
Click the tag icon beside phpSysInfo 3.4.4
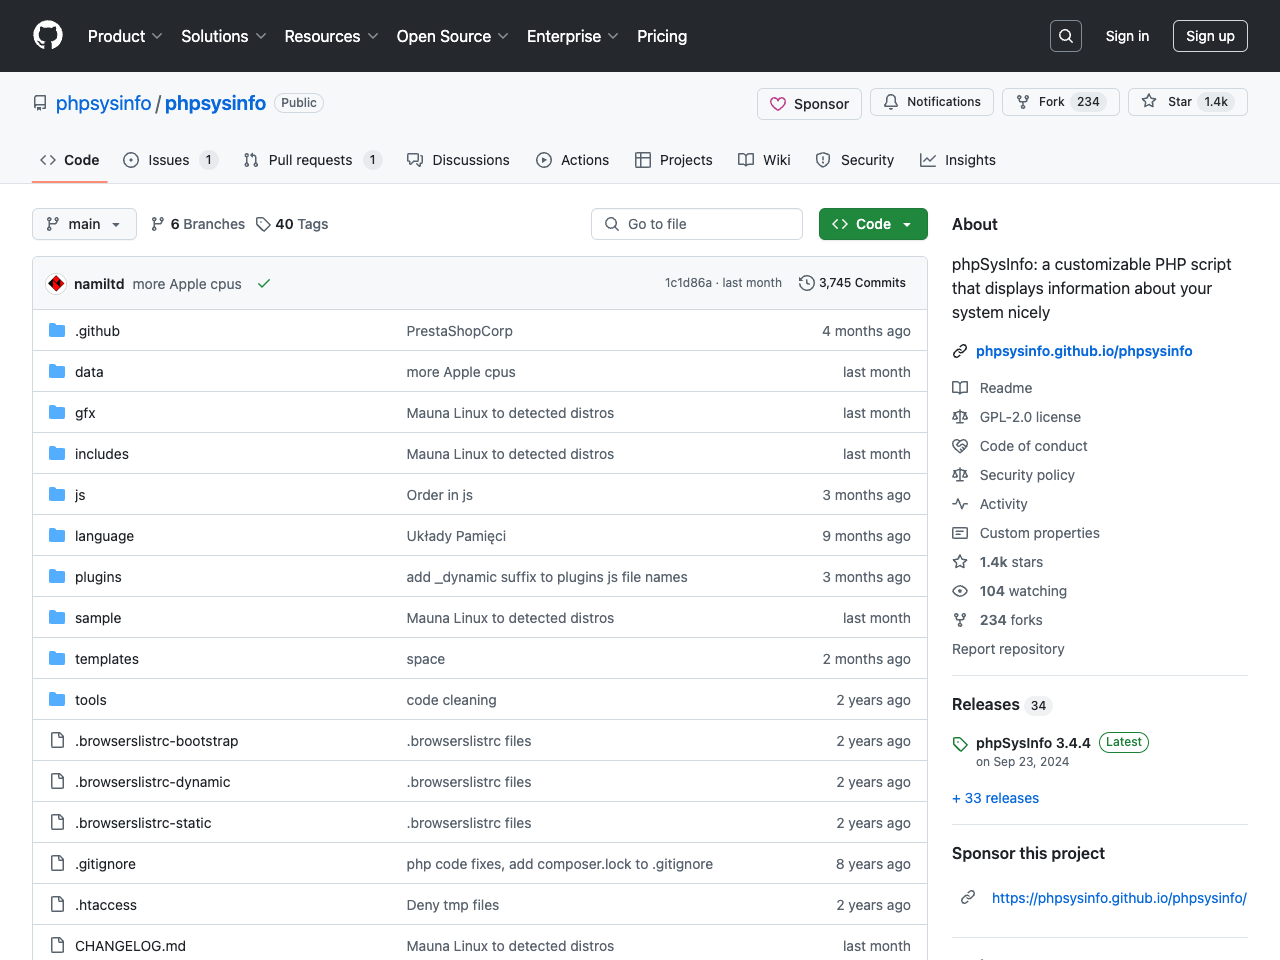click(x=960, y=744)
